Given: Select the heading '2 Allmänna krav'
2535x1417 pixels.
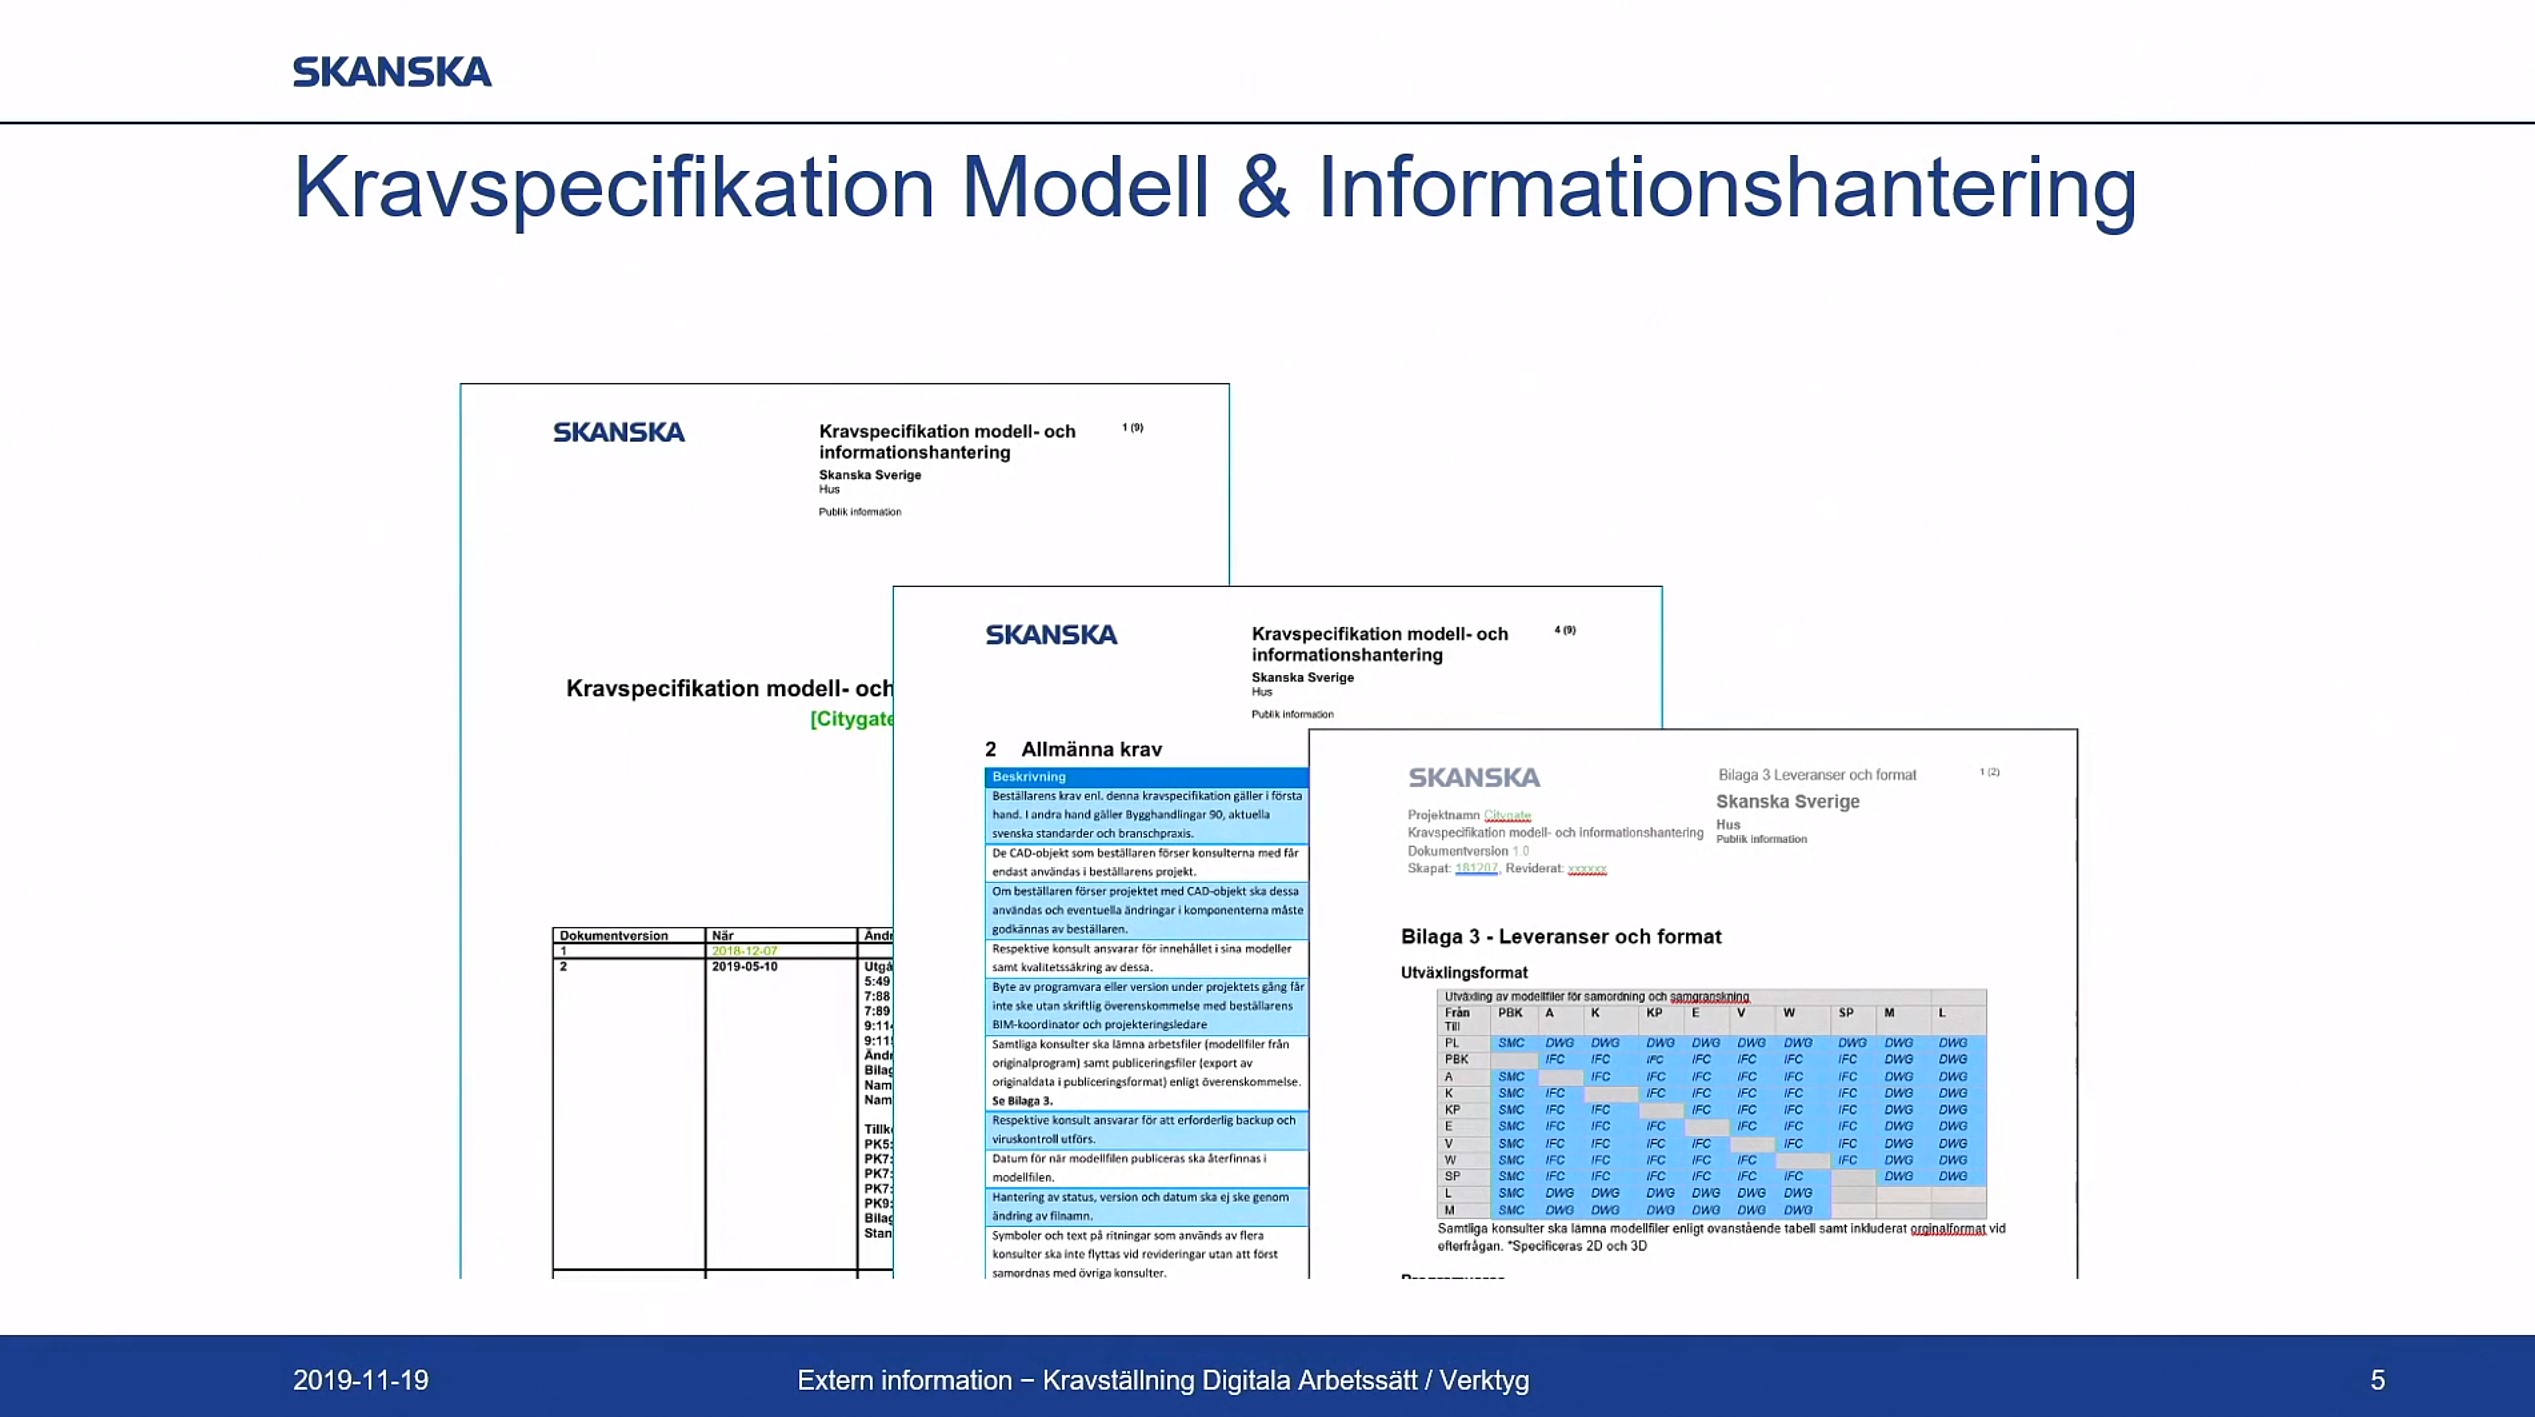Looking at the screenshot, I should [1073, 749].
